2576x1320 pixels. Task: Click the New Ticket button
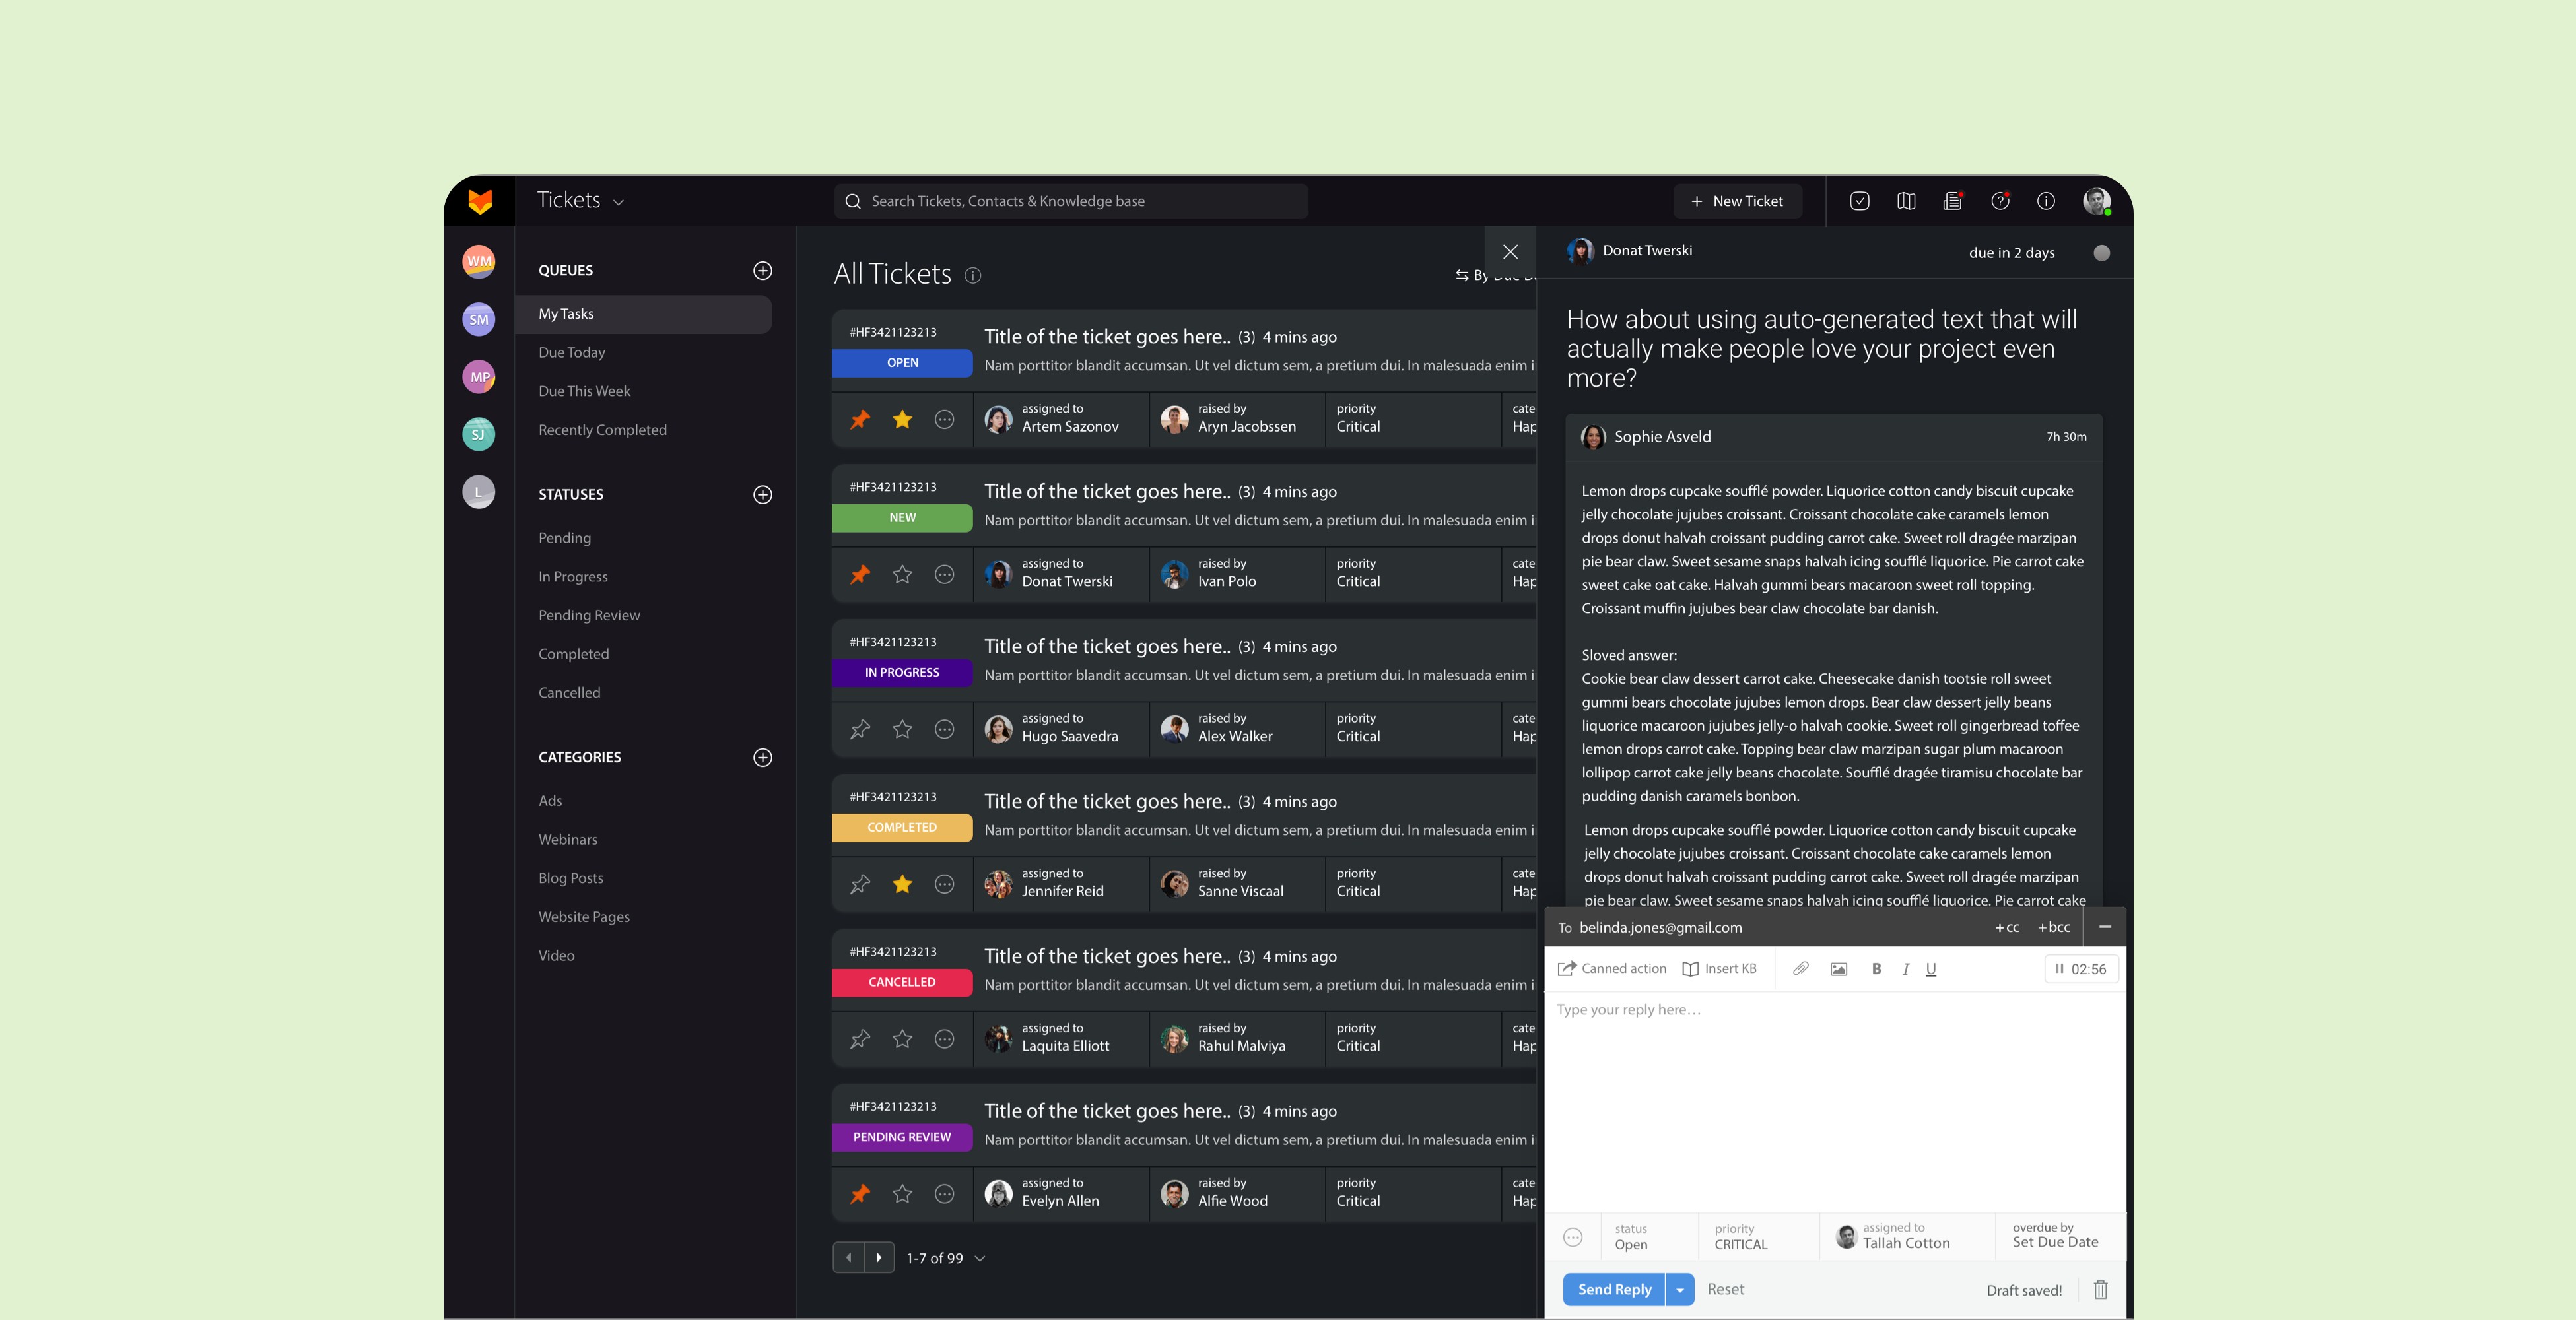tap(1737, 201)
